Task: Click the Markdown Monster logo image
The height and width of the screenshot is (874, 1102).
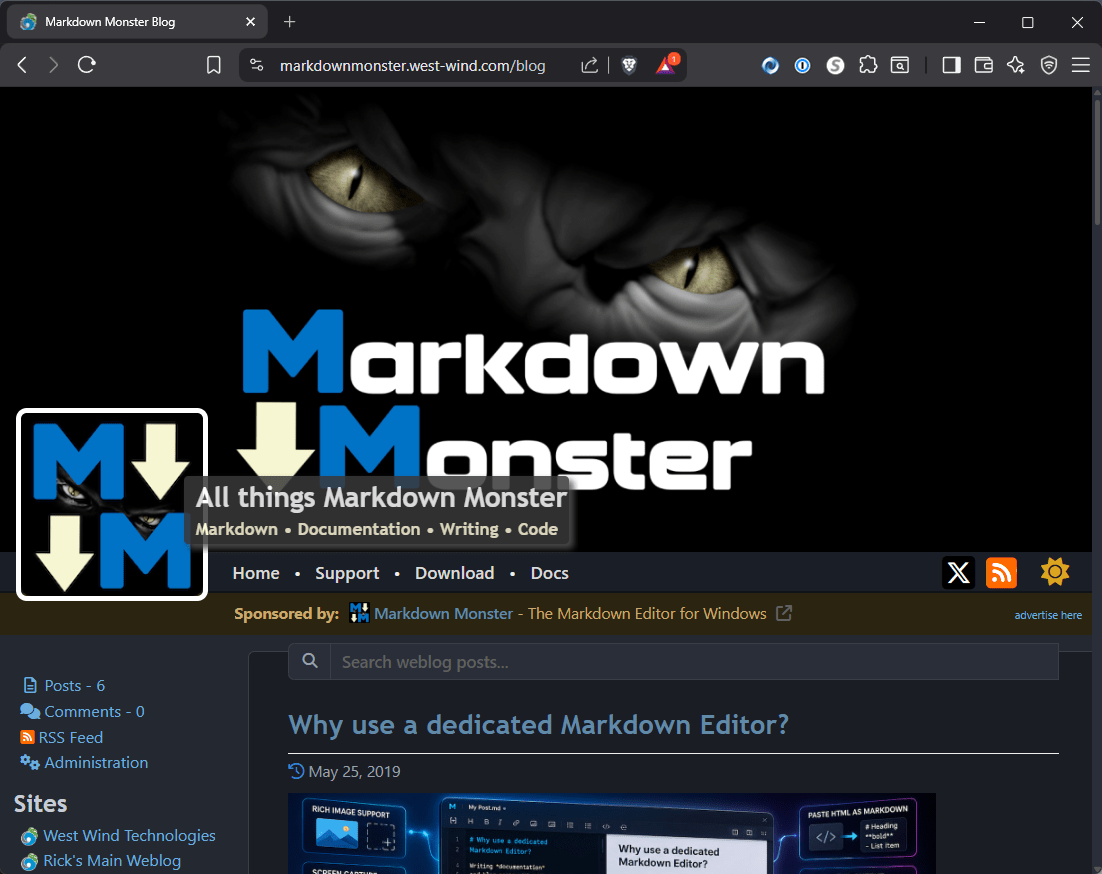Action: 112,504
